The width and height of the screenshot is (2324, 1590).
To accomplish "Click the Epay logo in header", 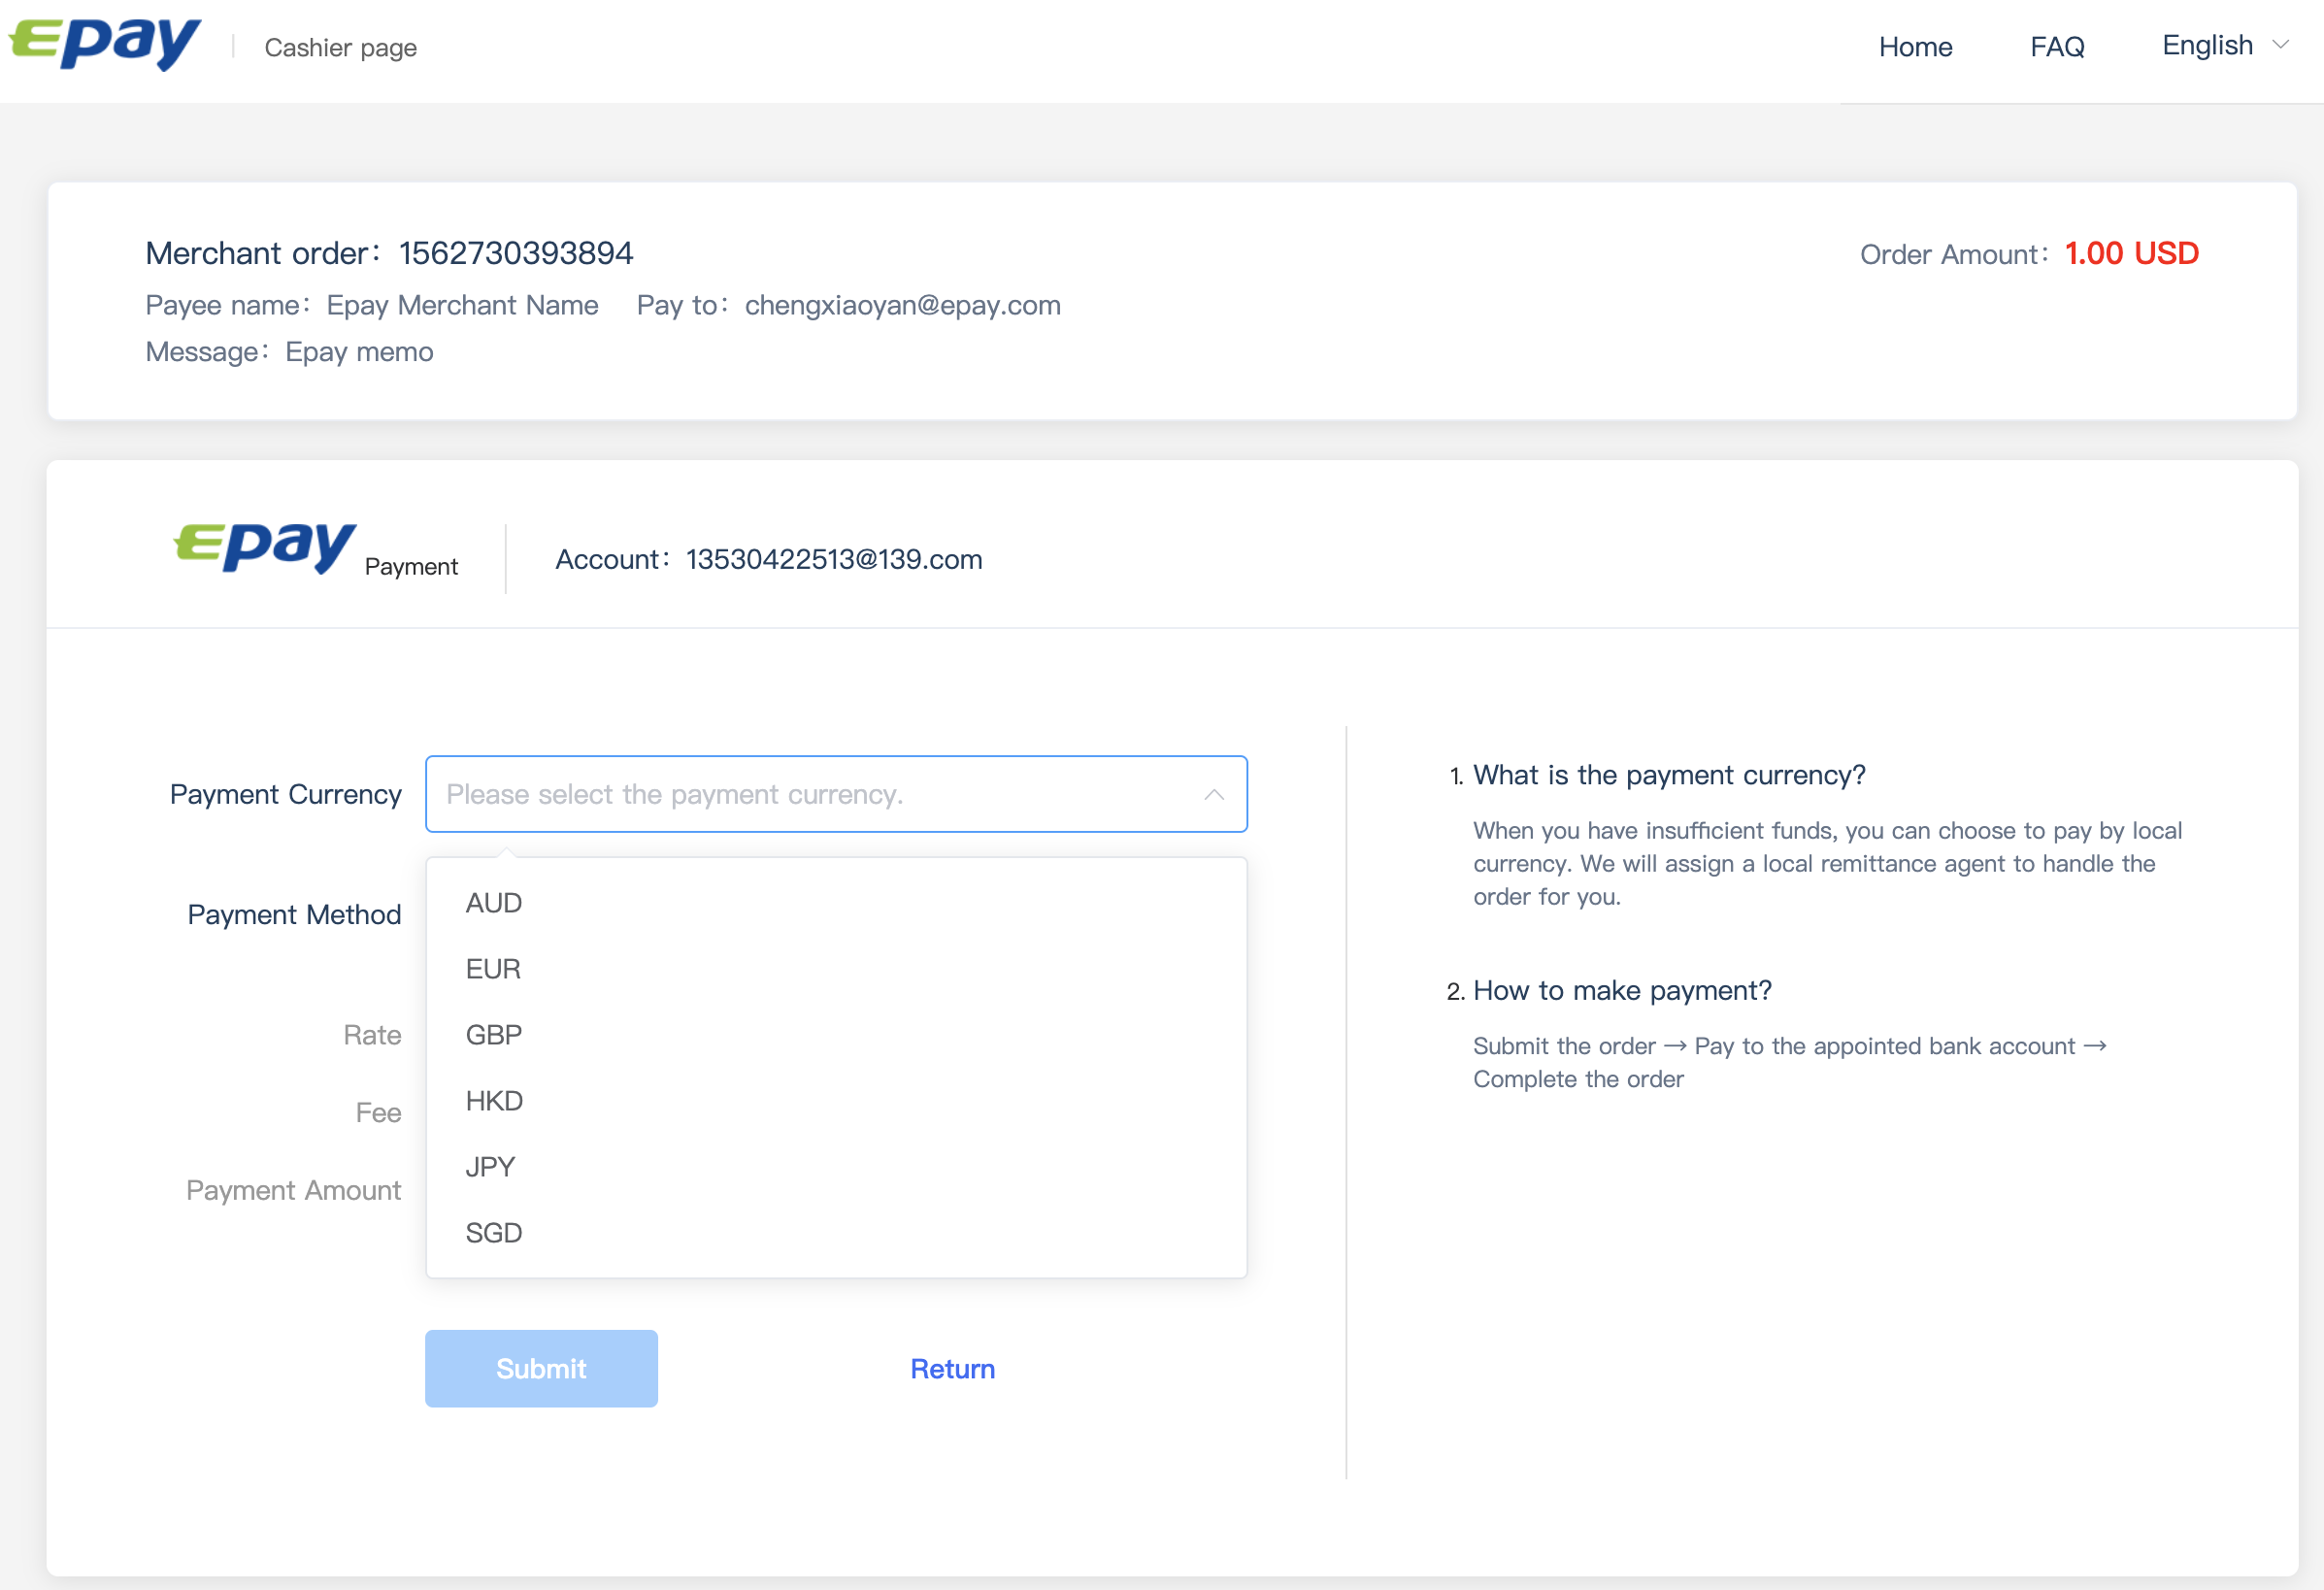I will click(x=105, y=43).
